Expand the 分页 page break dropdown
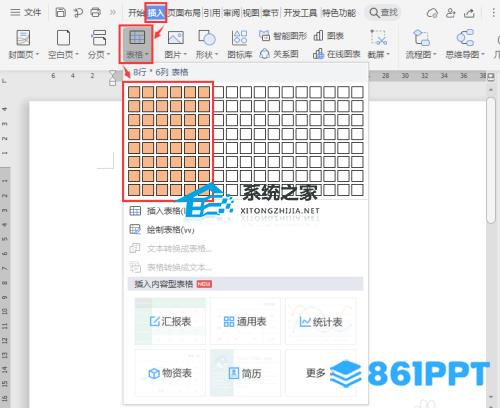Image resolution: width=500 pixels, height=408 pixels. (109, 54)
